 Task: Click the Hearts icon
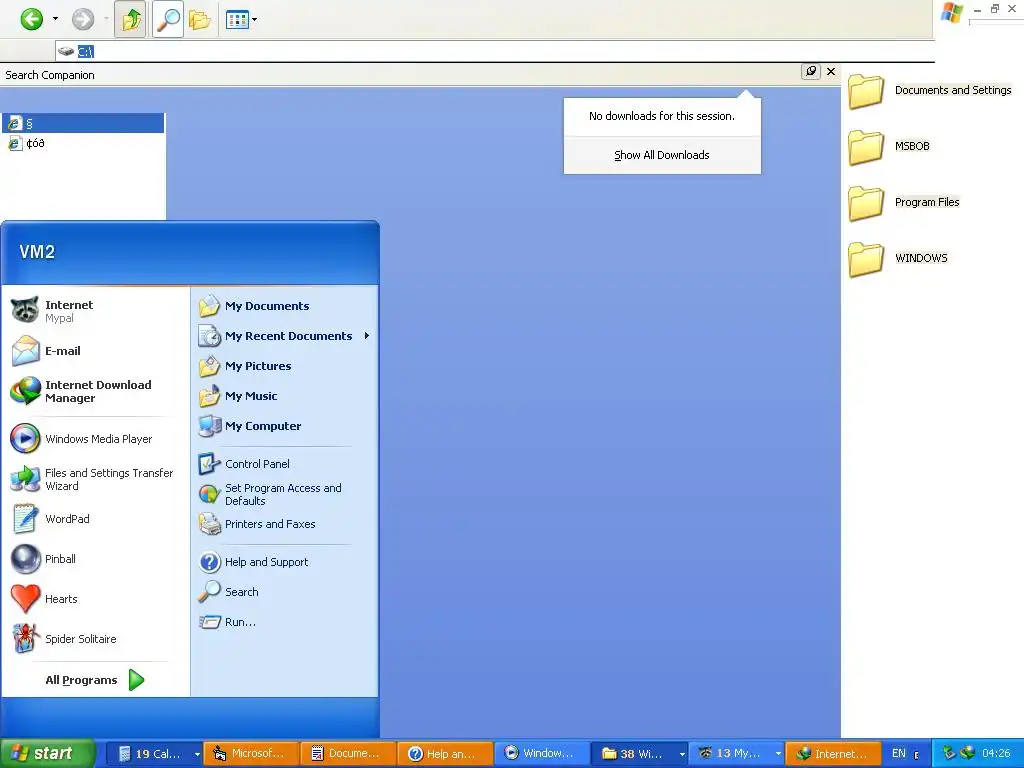(x=26, y=599)
